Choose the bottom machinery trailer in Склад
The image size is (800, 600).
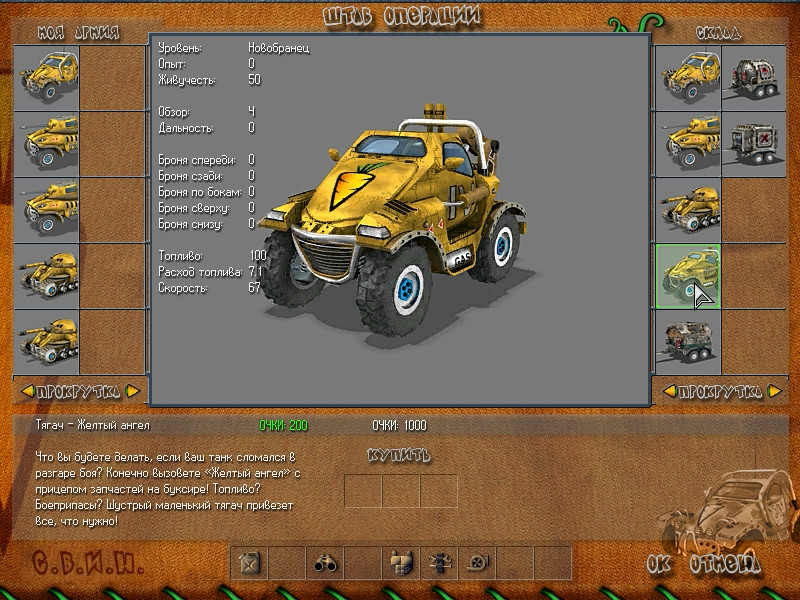pyautogui.click(x=688, y=342)
